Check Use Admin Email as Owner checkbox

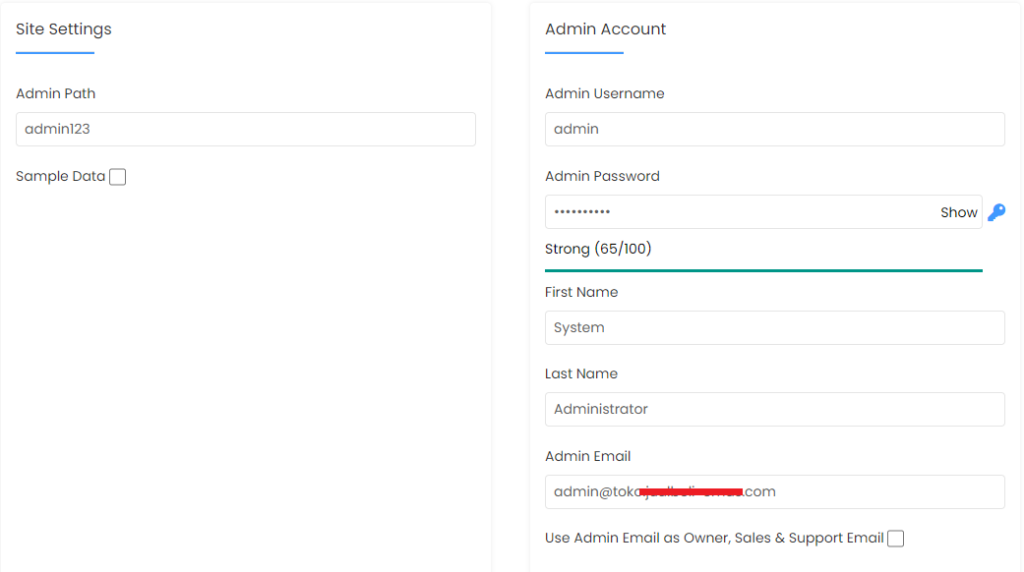pyautogui.click(x=896, y=539)
